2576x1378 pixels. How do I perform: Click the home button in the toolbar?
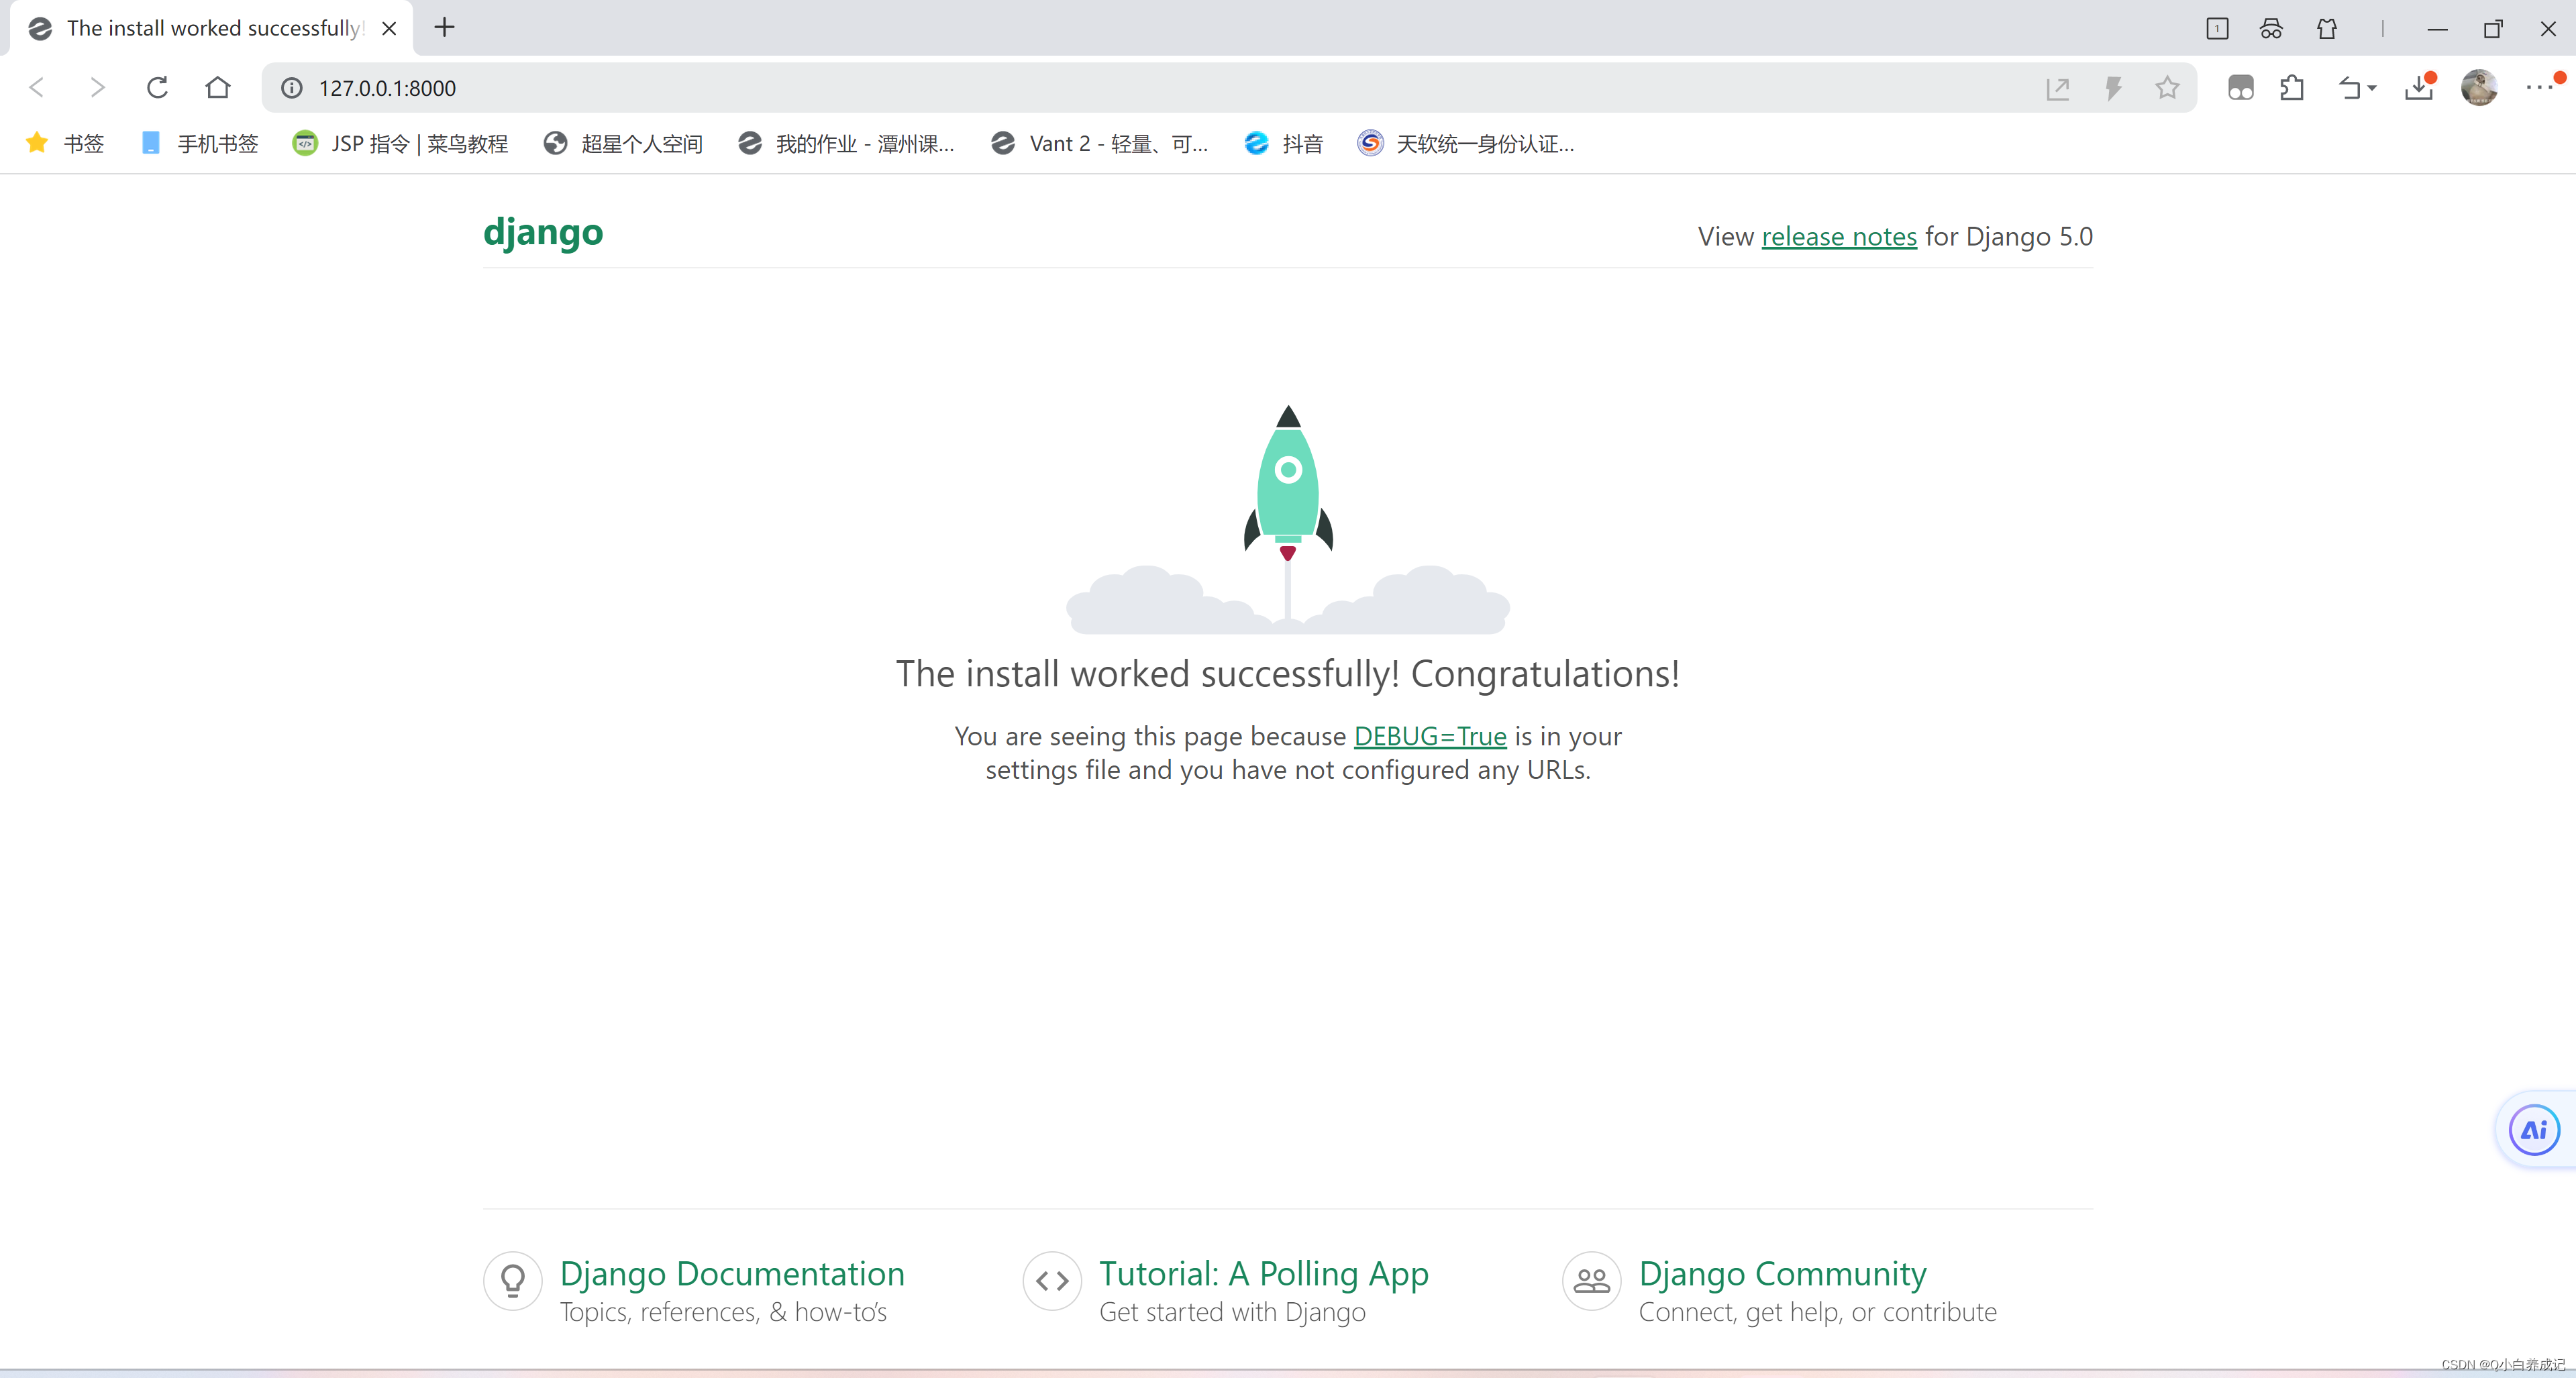tap(217, 88)
